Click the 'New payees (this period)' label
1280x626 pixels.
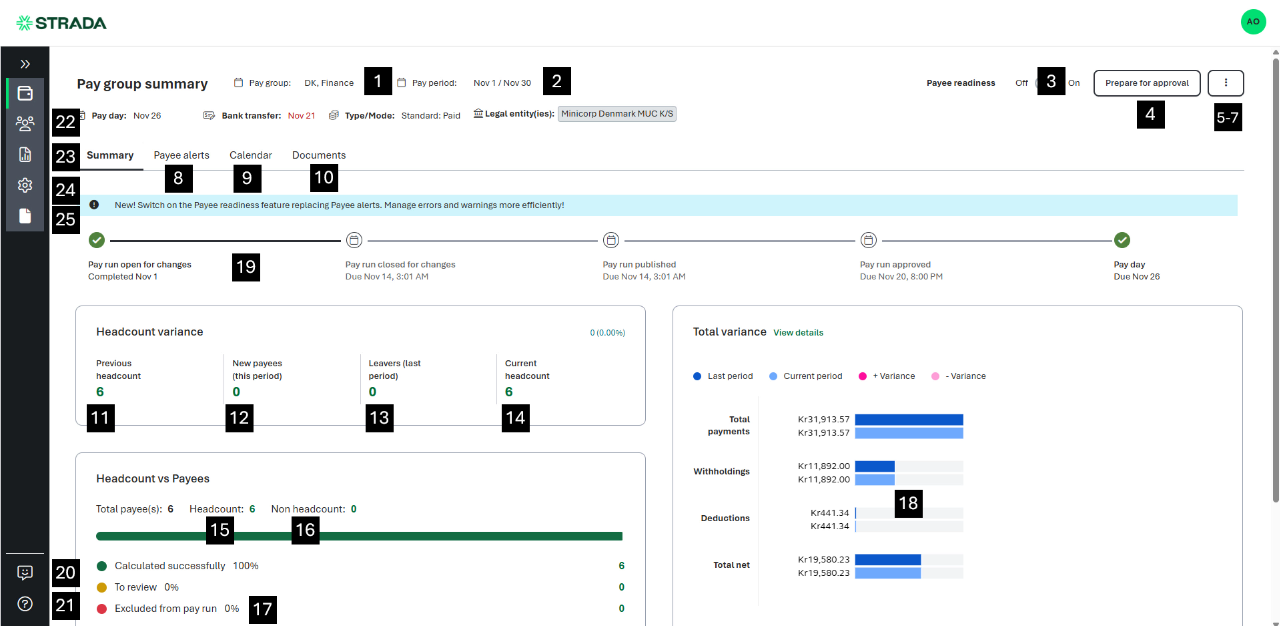(257, 370)
